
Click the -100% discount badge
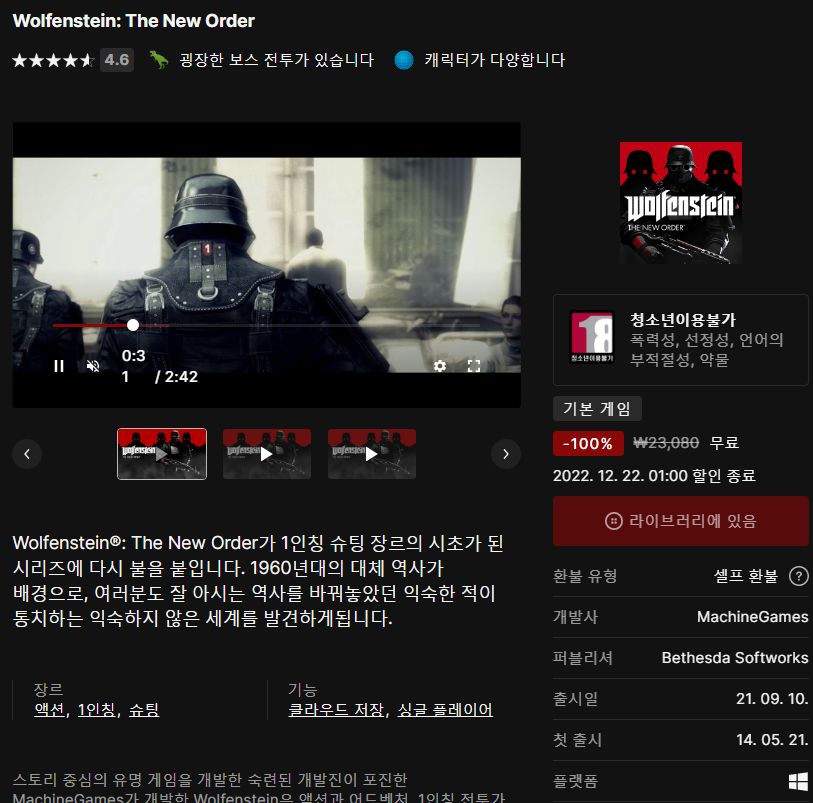(588, 444)
